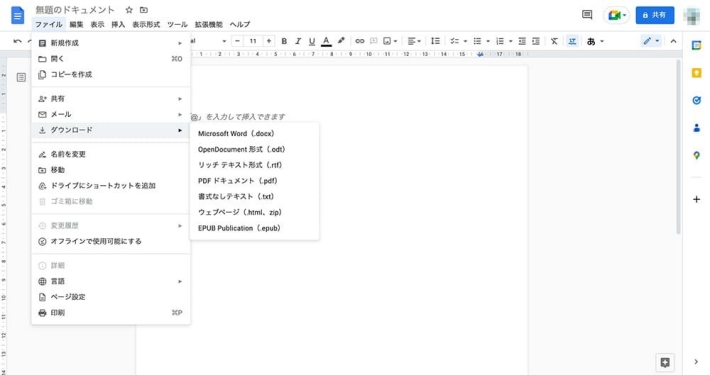The image size is (710, 375).
Task: Download as EPUB Publication (.epub)
Action: 254,228
